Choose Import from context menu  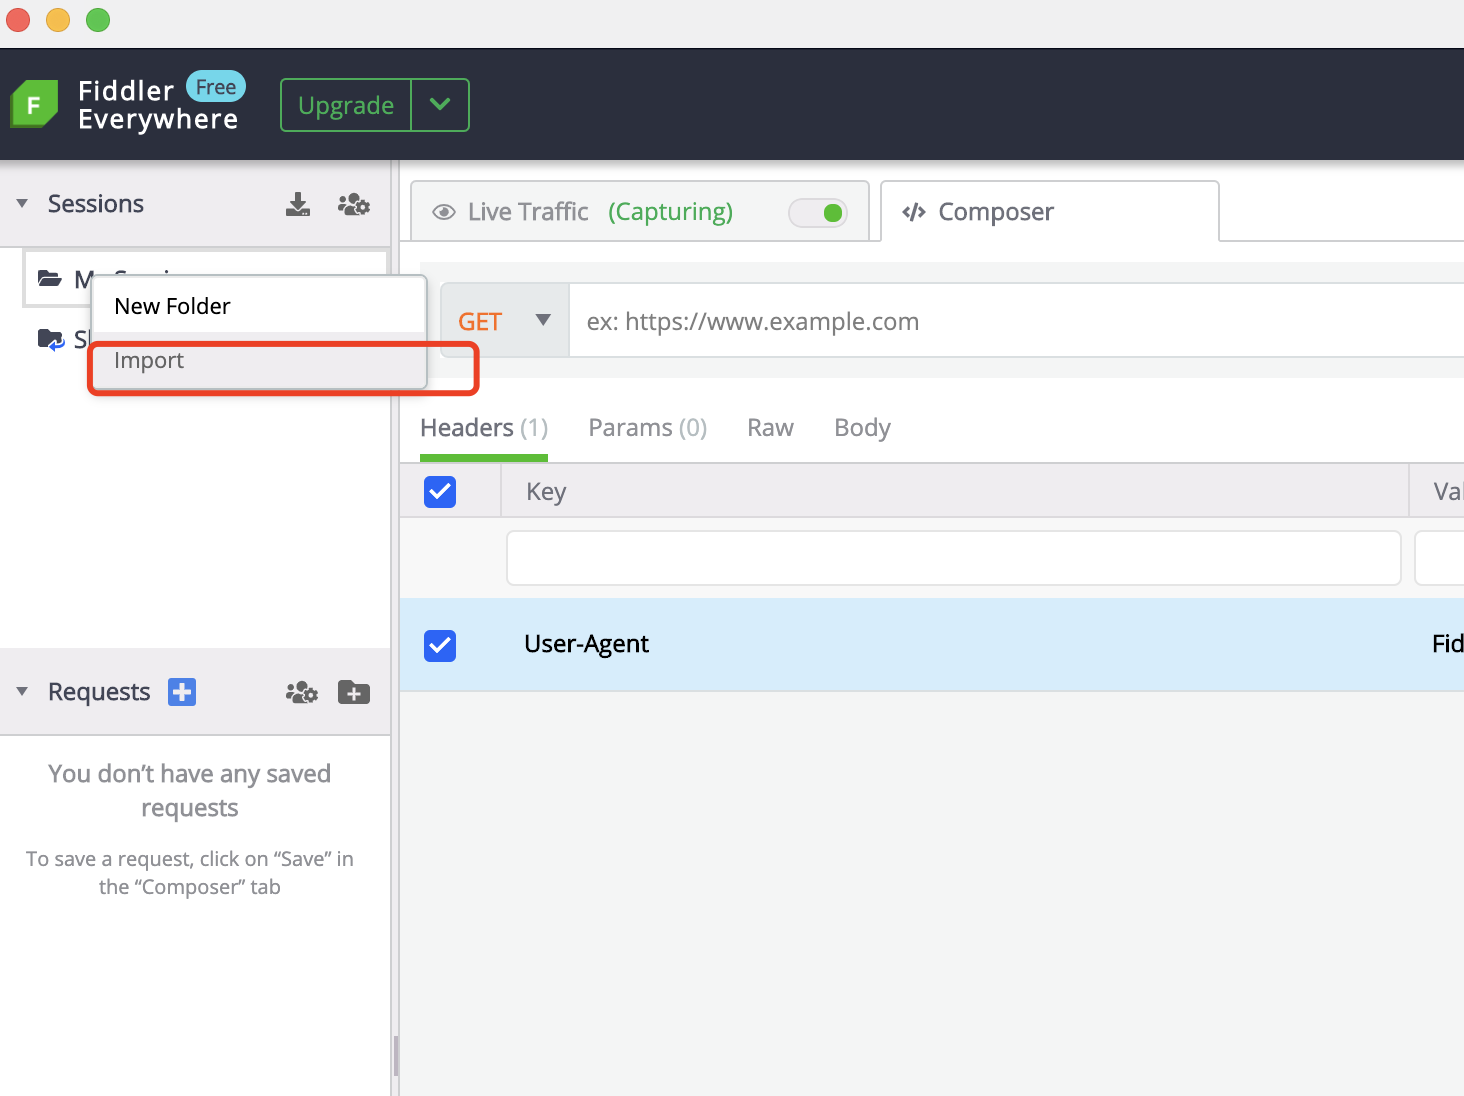coord(259,360)
